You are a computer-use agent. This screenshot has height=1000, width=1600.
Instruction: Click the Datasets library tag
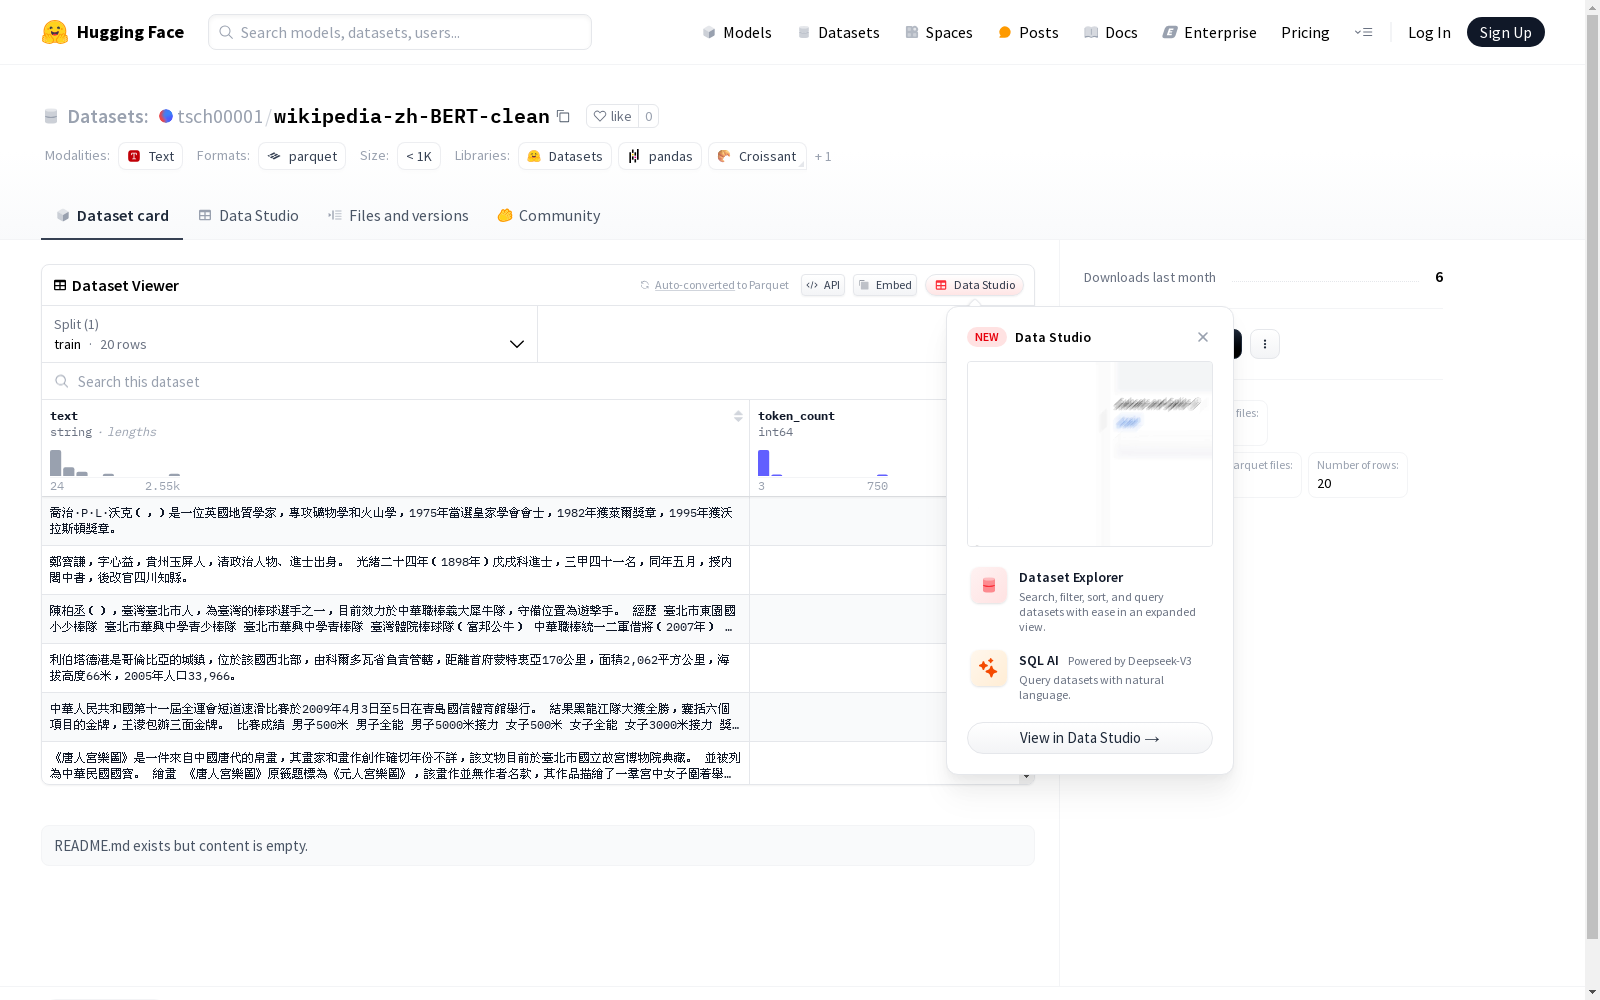(565, 156)
